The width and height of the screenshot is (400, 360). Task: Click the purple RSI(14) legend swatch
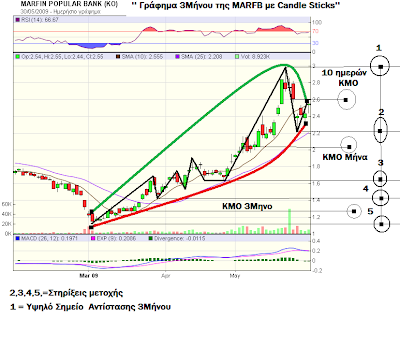18,20
